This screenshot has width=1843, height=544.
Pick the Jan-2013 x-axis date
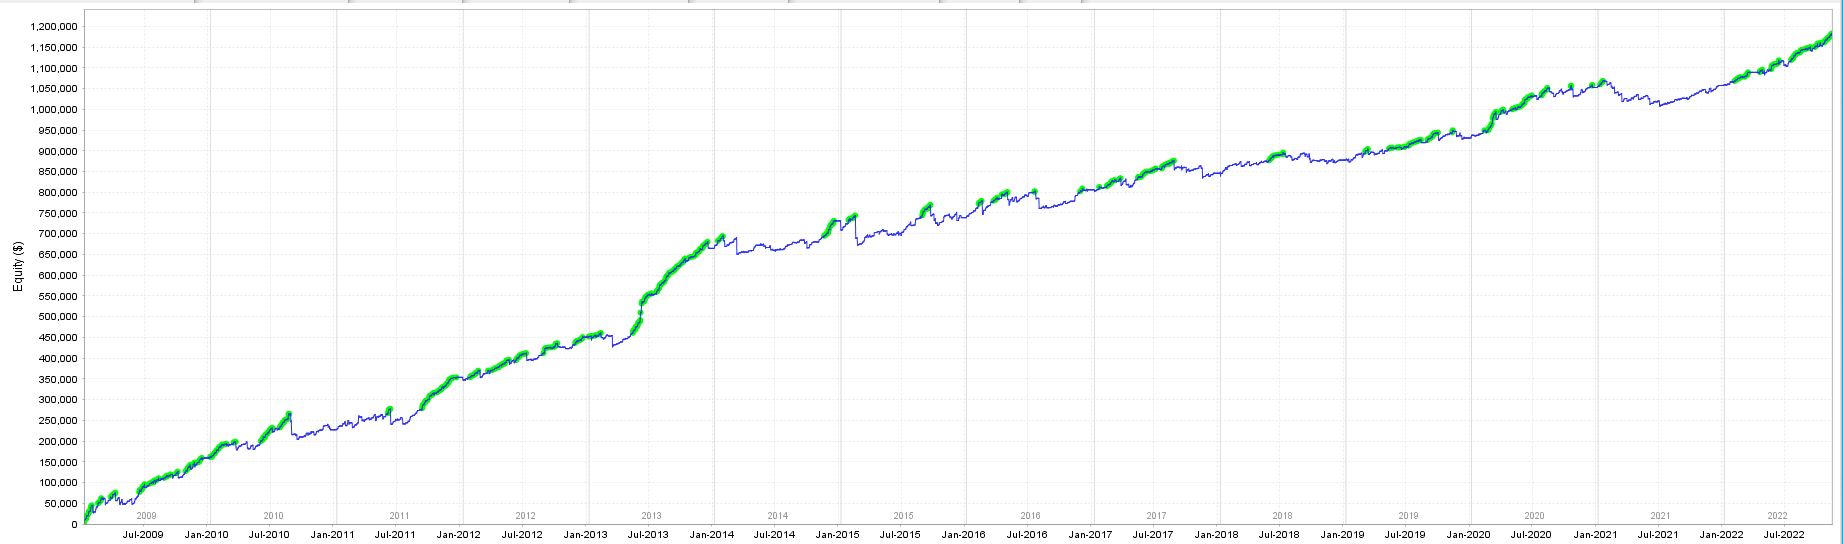click(586, 535)
